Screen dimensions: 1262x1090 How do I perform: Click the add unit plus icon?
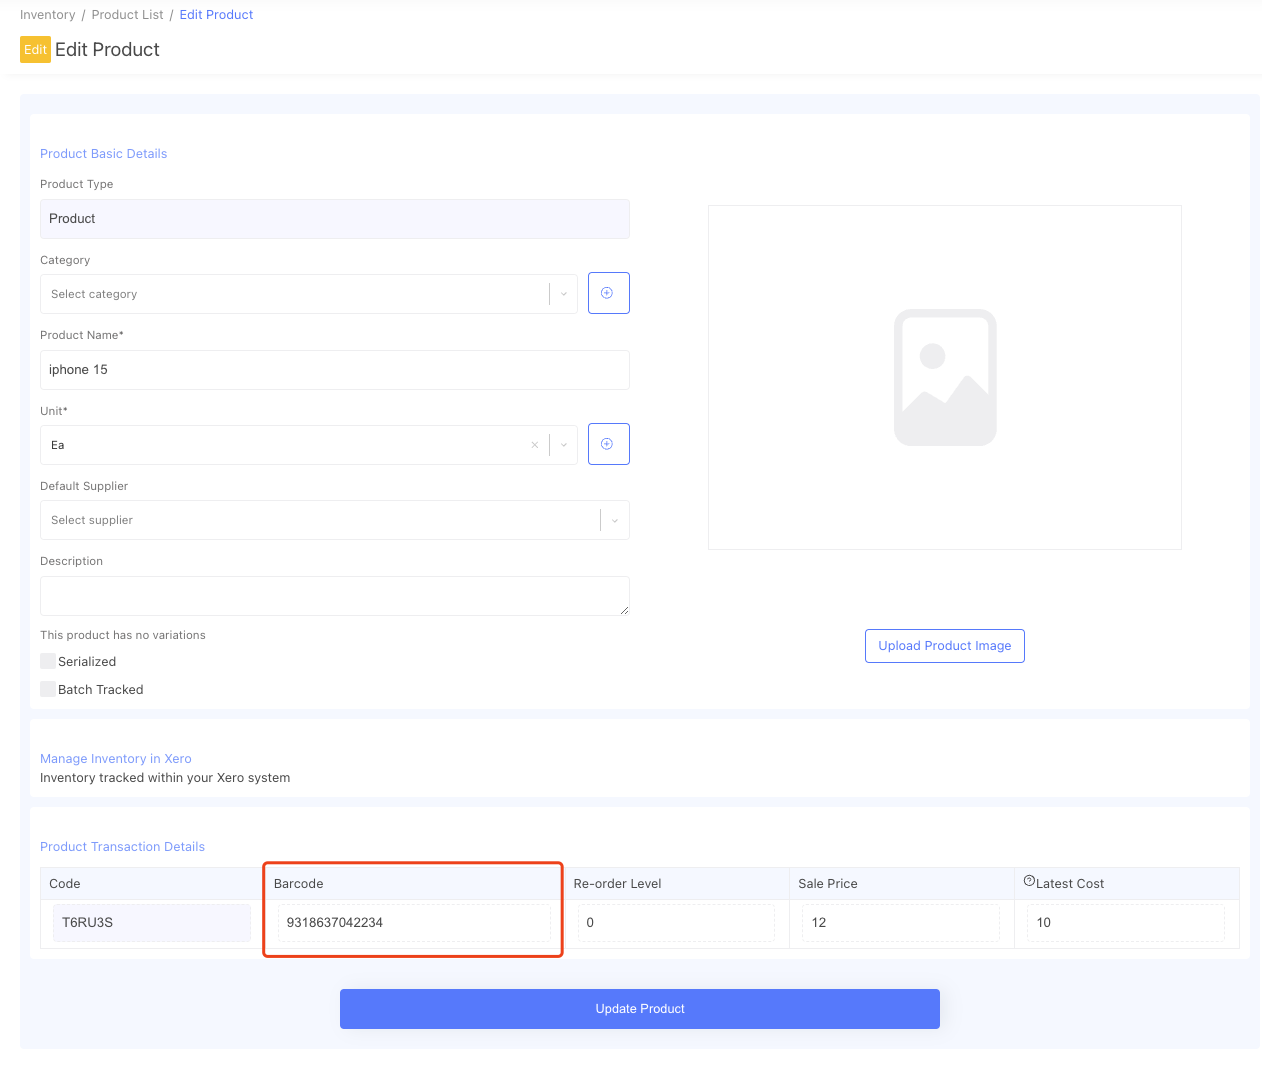pyautogui.click(x=608, y=444)
